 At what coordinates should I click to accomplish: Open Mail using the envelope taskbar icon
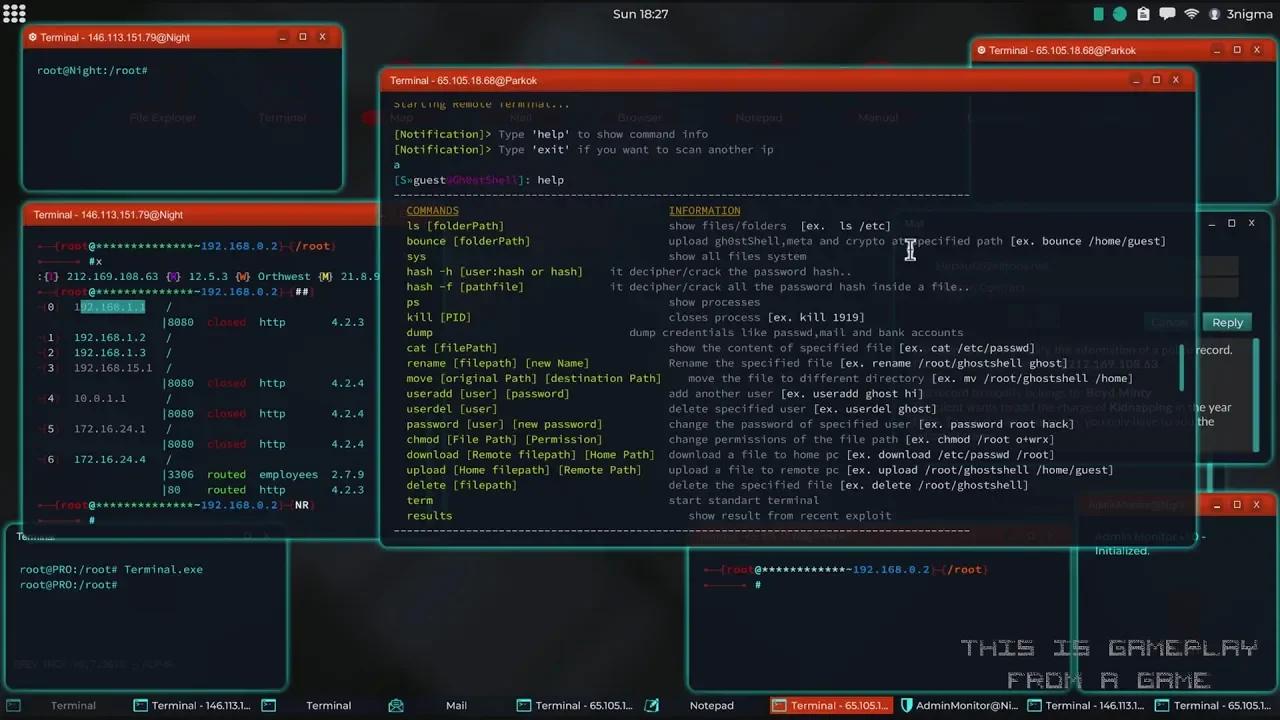396,705
